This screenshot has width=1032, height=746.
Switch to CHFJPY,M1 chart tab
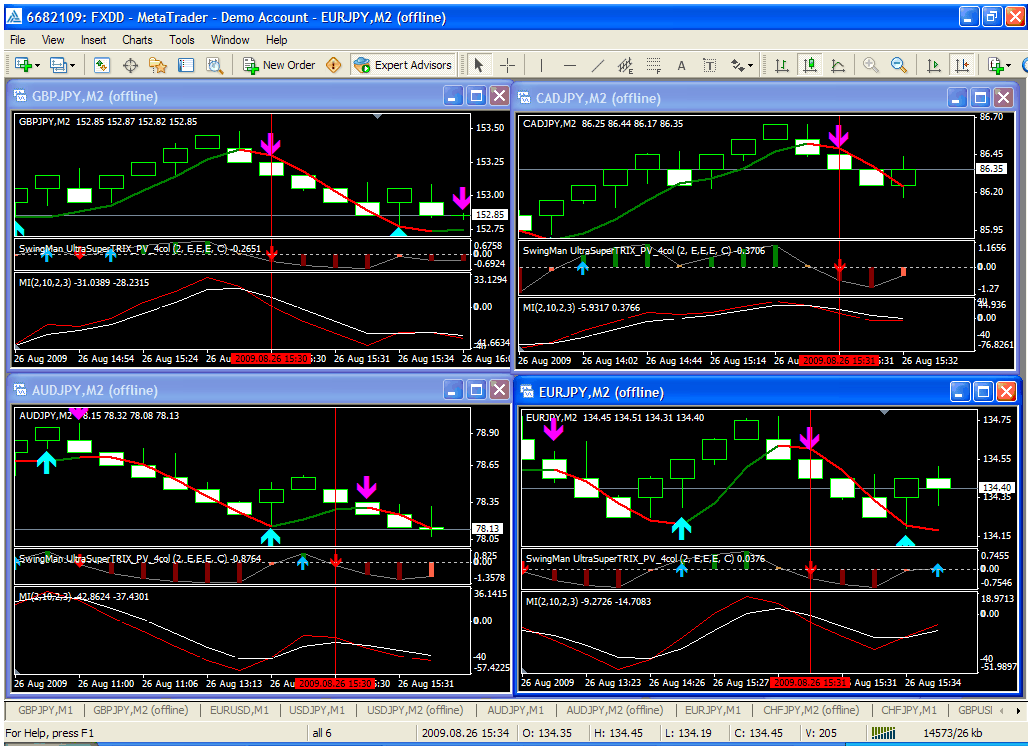[x=909, y=710]
